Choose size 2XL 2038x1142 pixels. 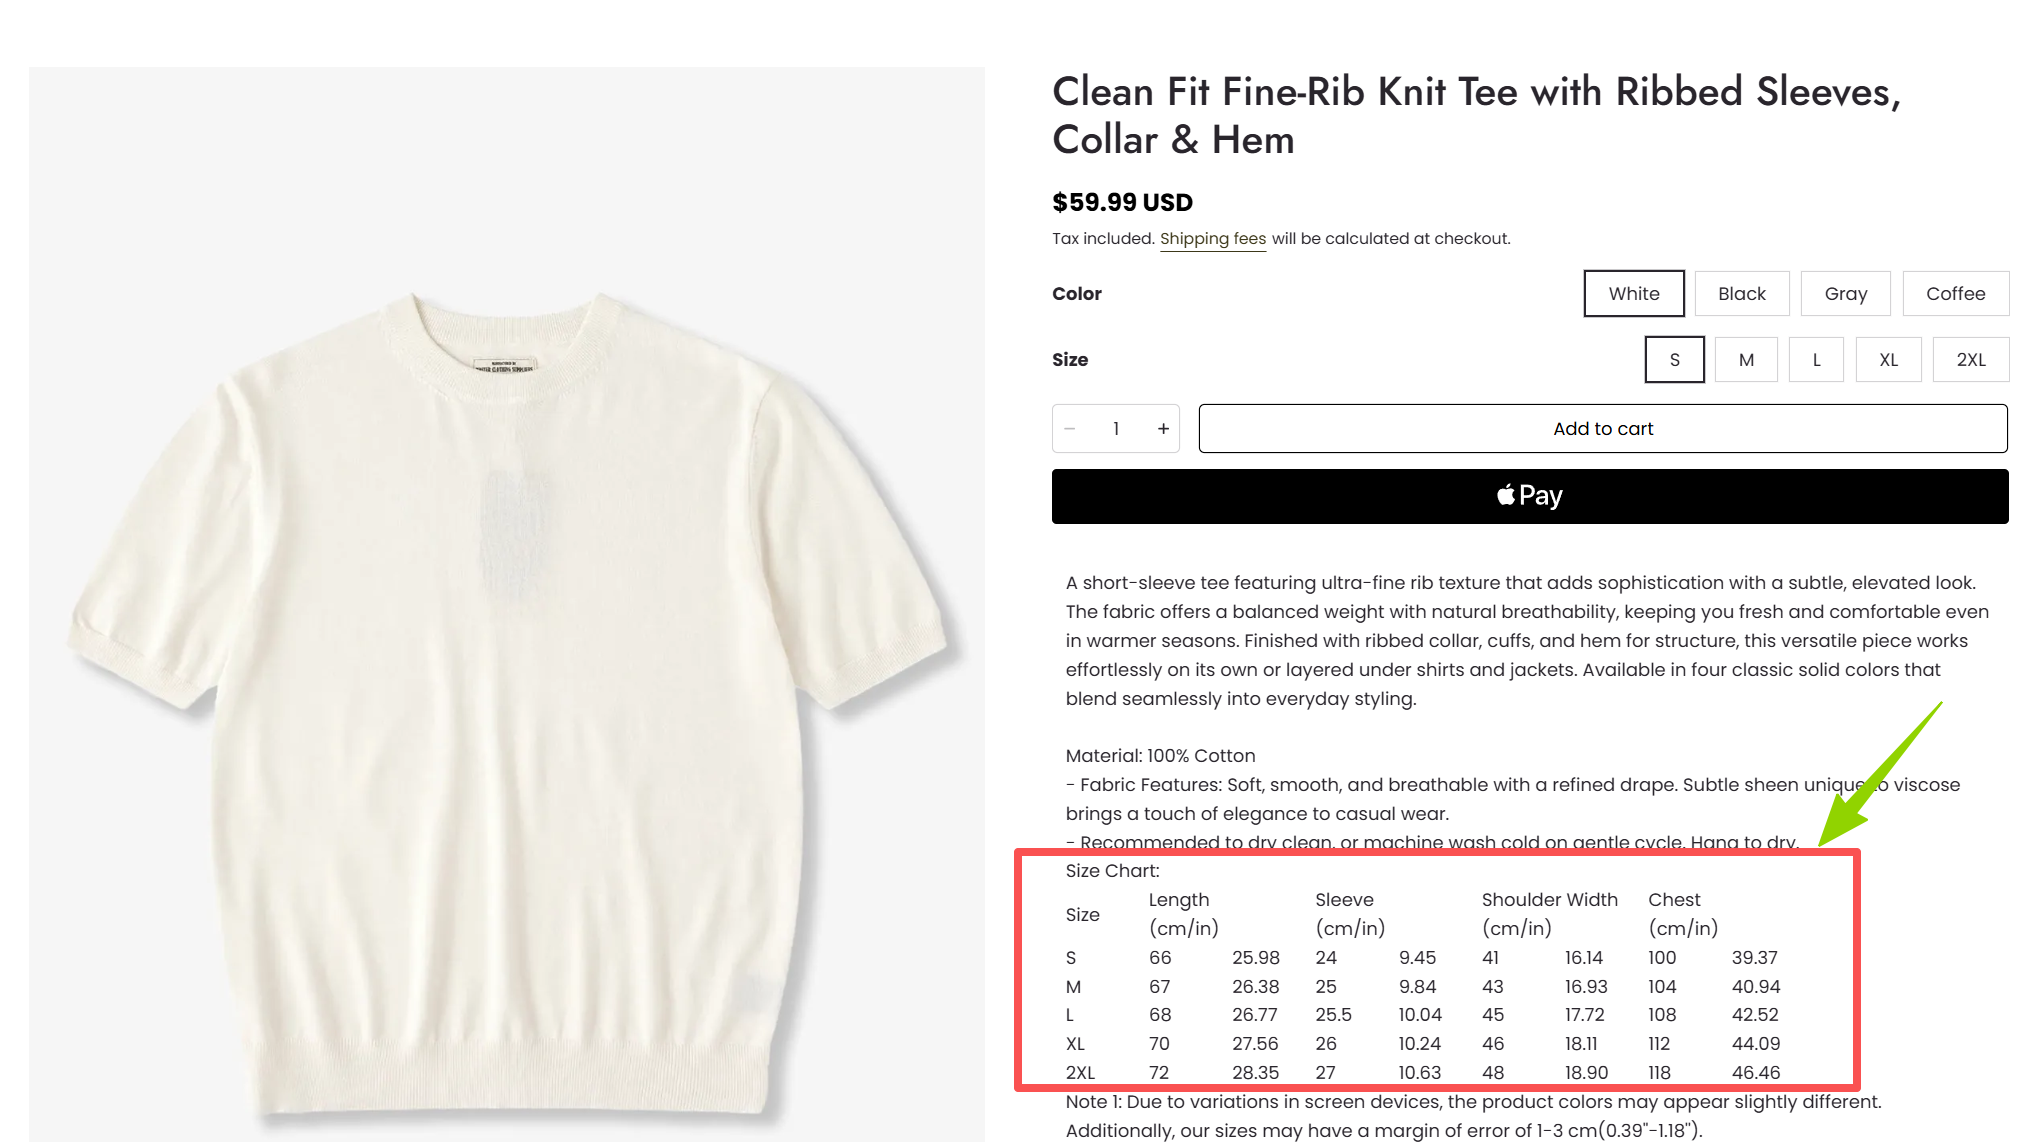pyautogui.click(x=1970, y=360)
